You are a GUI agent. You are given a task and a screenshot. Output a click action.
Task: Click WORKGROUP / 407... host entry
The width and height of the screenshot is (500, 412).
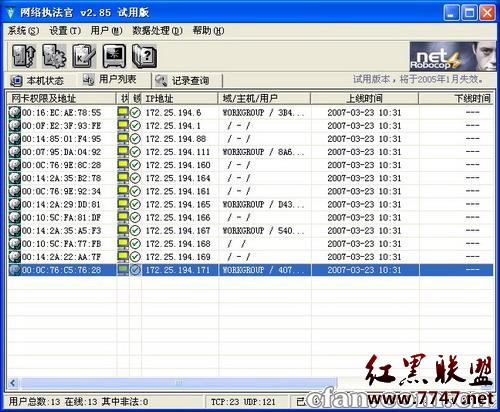[x=263, y=270]
